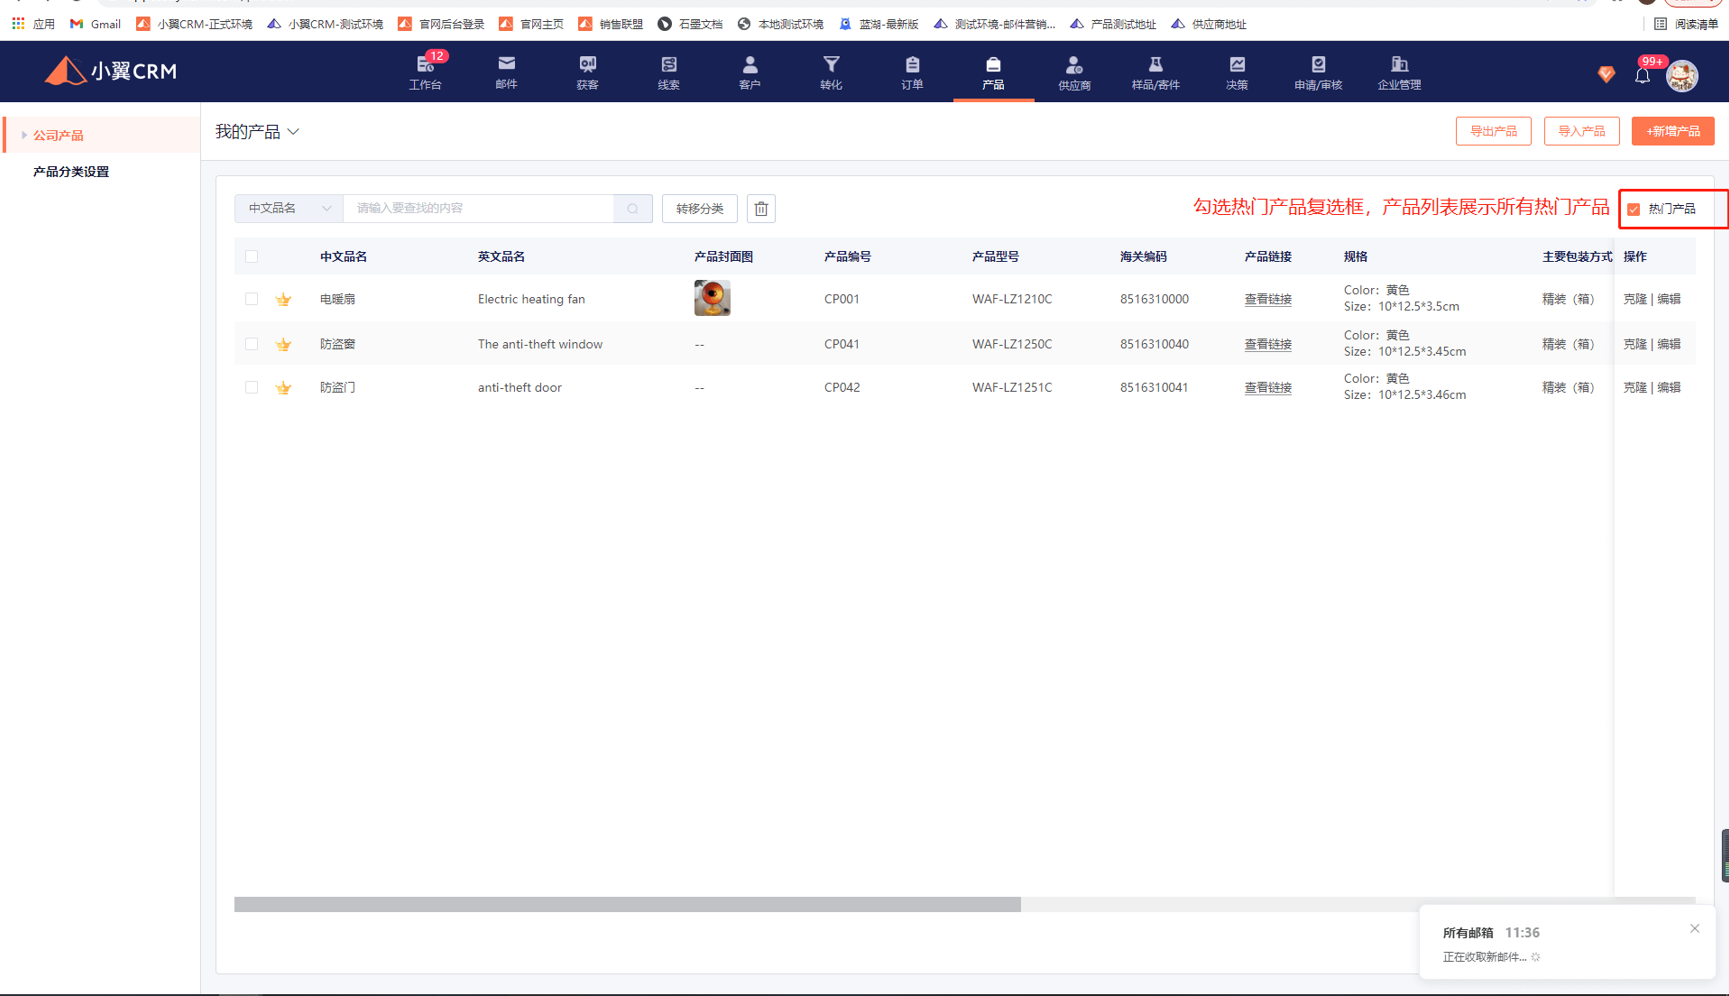Open 查看链接 for product CP001
1729x996 pixels.
[1267, 299]
